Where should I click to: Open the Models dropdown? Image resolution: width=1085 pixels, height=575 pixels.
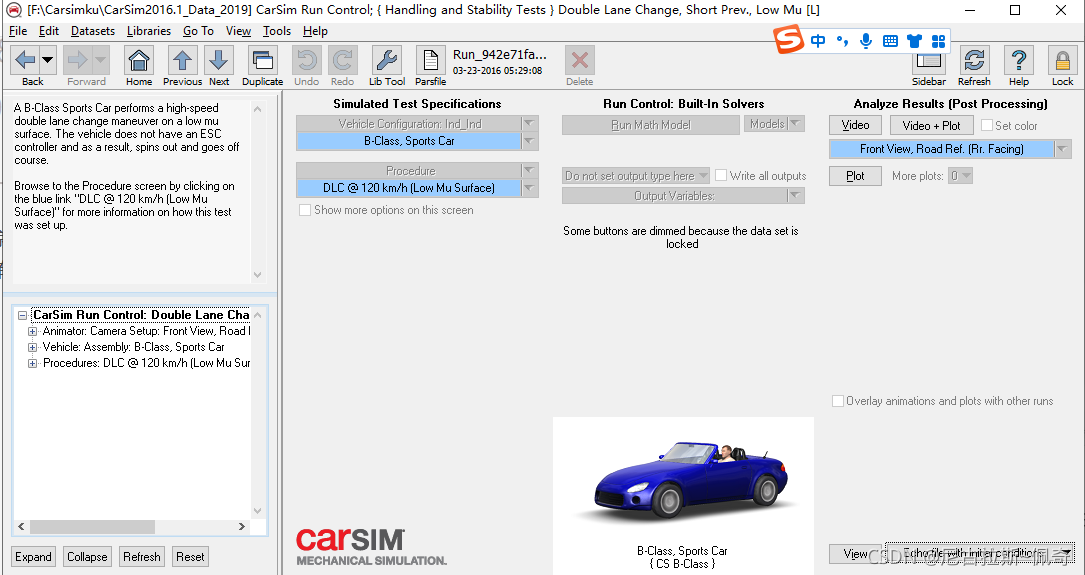(x=774, y=124)
